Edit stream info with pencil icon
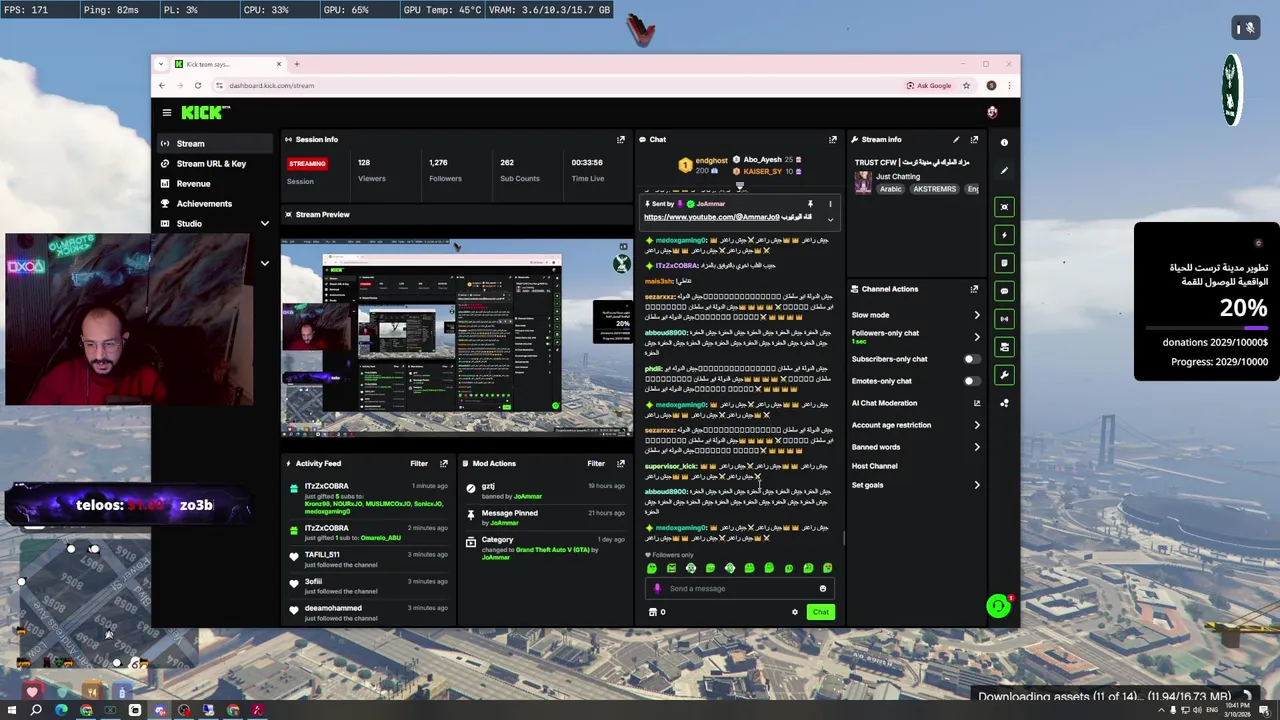The image size is (1280, 720). pos(956,139)
